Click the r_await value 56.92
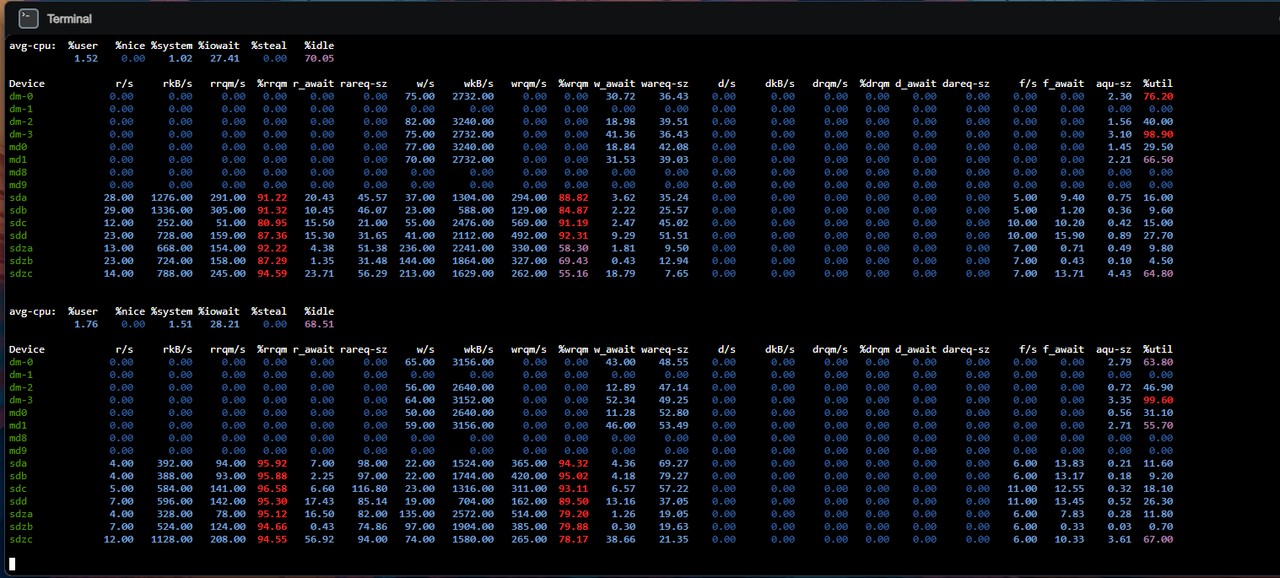The height and width of the screenshot is (578, 1280). click(x=319, y=539)
